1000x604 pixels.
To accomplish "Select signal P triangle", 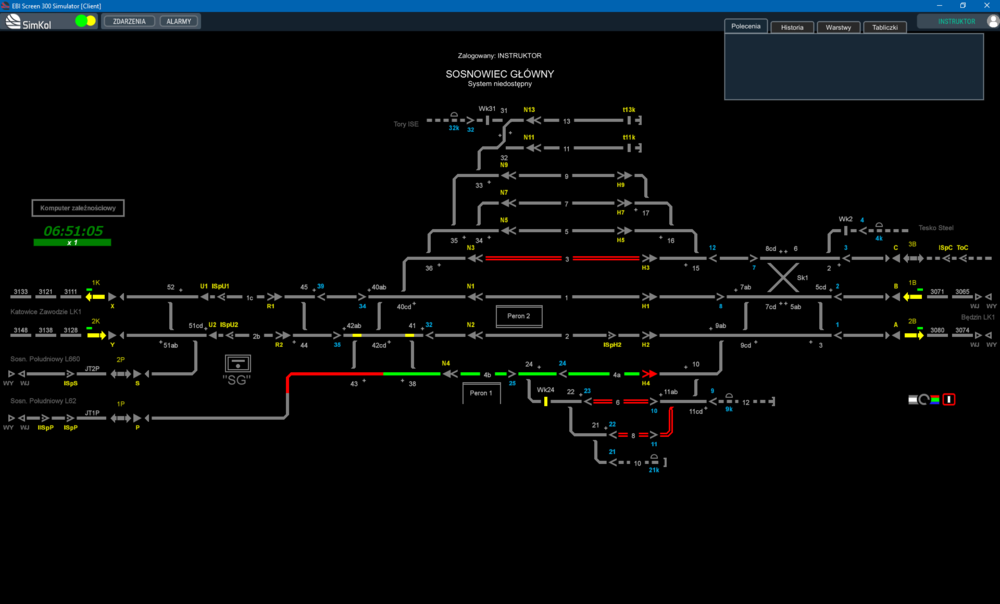I will pos(136,418).
